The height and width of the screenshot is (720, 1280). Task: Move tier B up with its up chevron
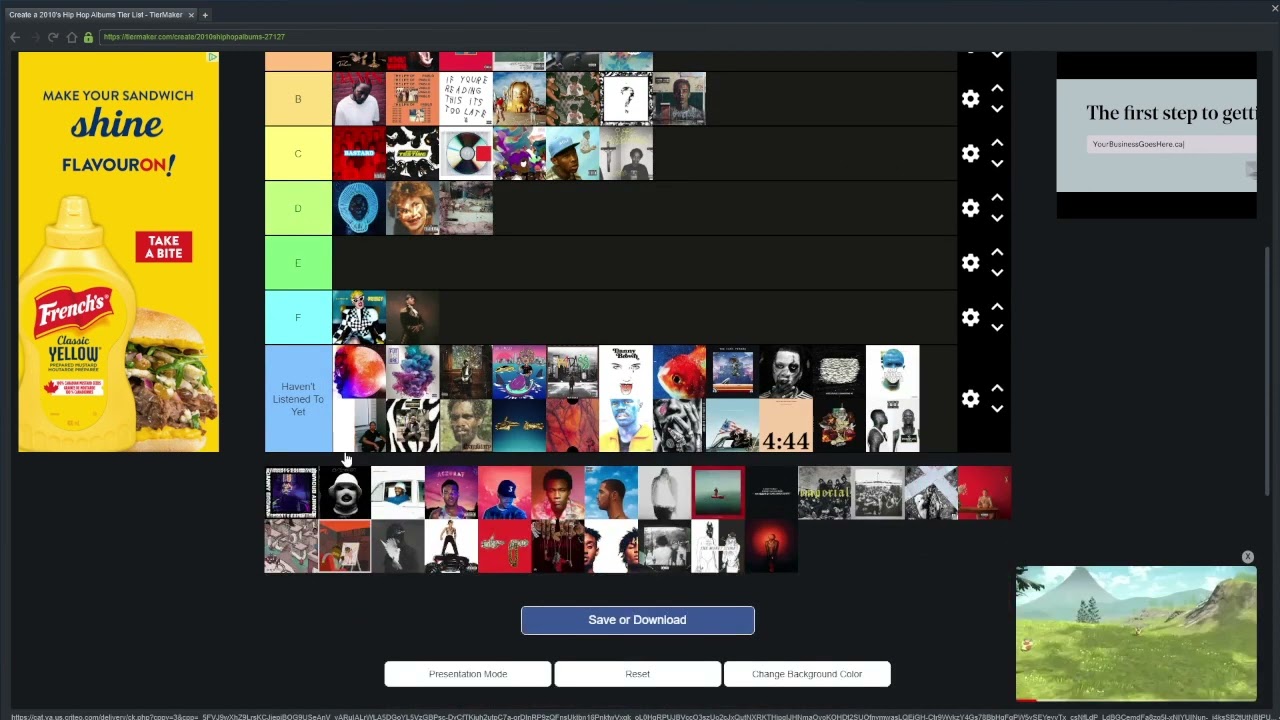point(997,88)
